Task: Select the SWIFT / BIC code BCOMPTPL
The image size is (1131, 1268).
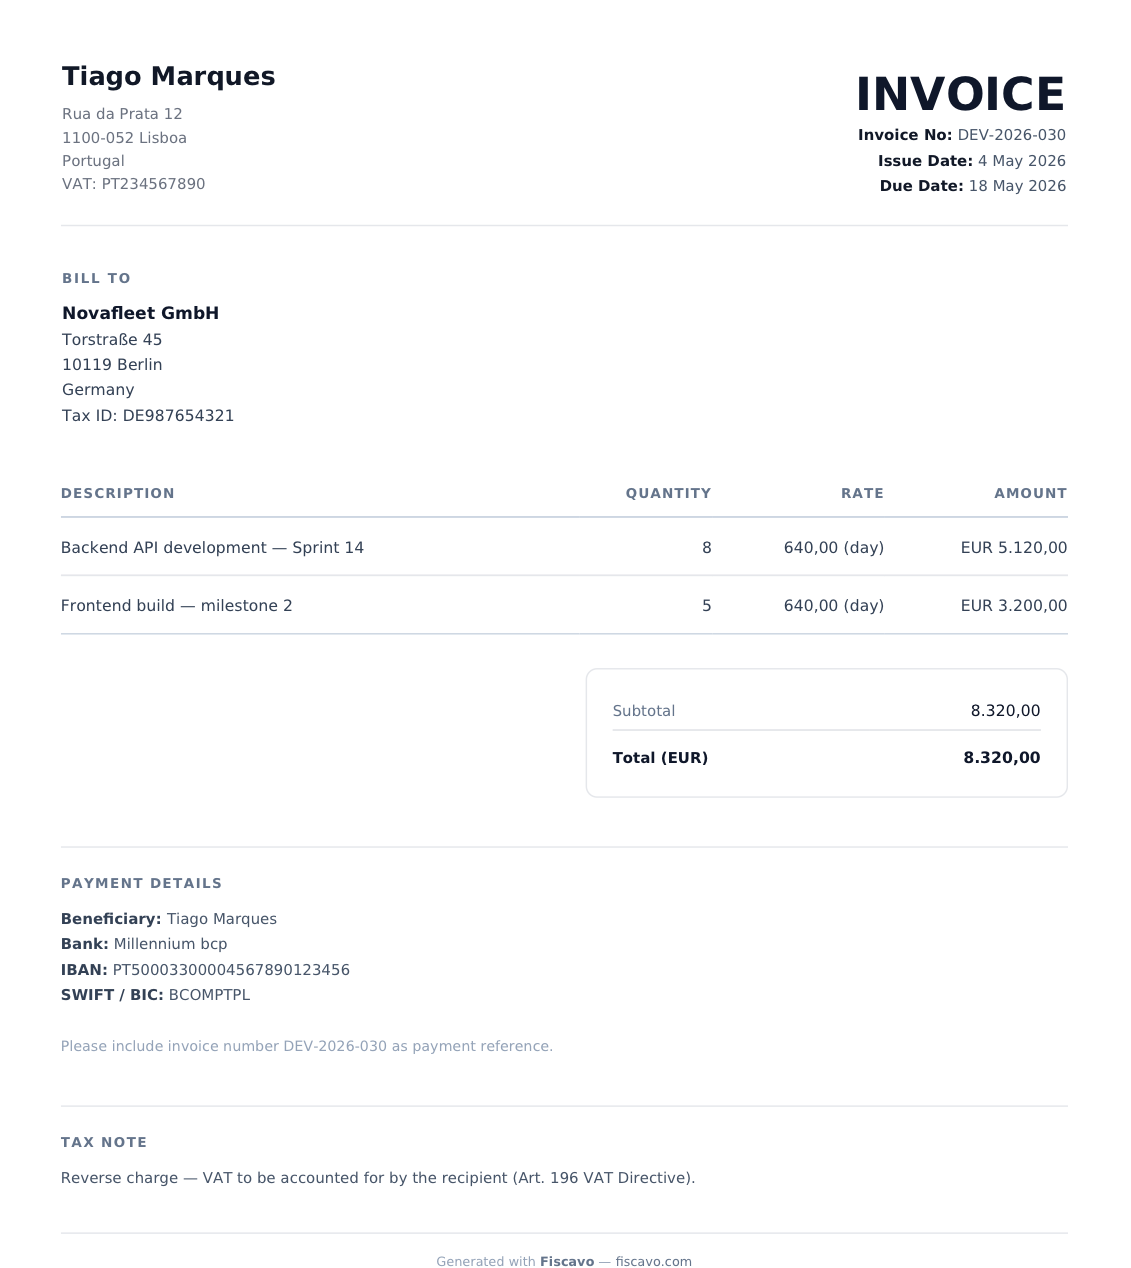Action: (x=209, y=995)
